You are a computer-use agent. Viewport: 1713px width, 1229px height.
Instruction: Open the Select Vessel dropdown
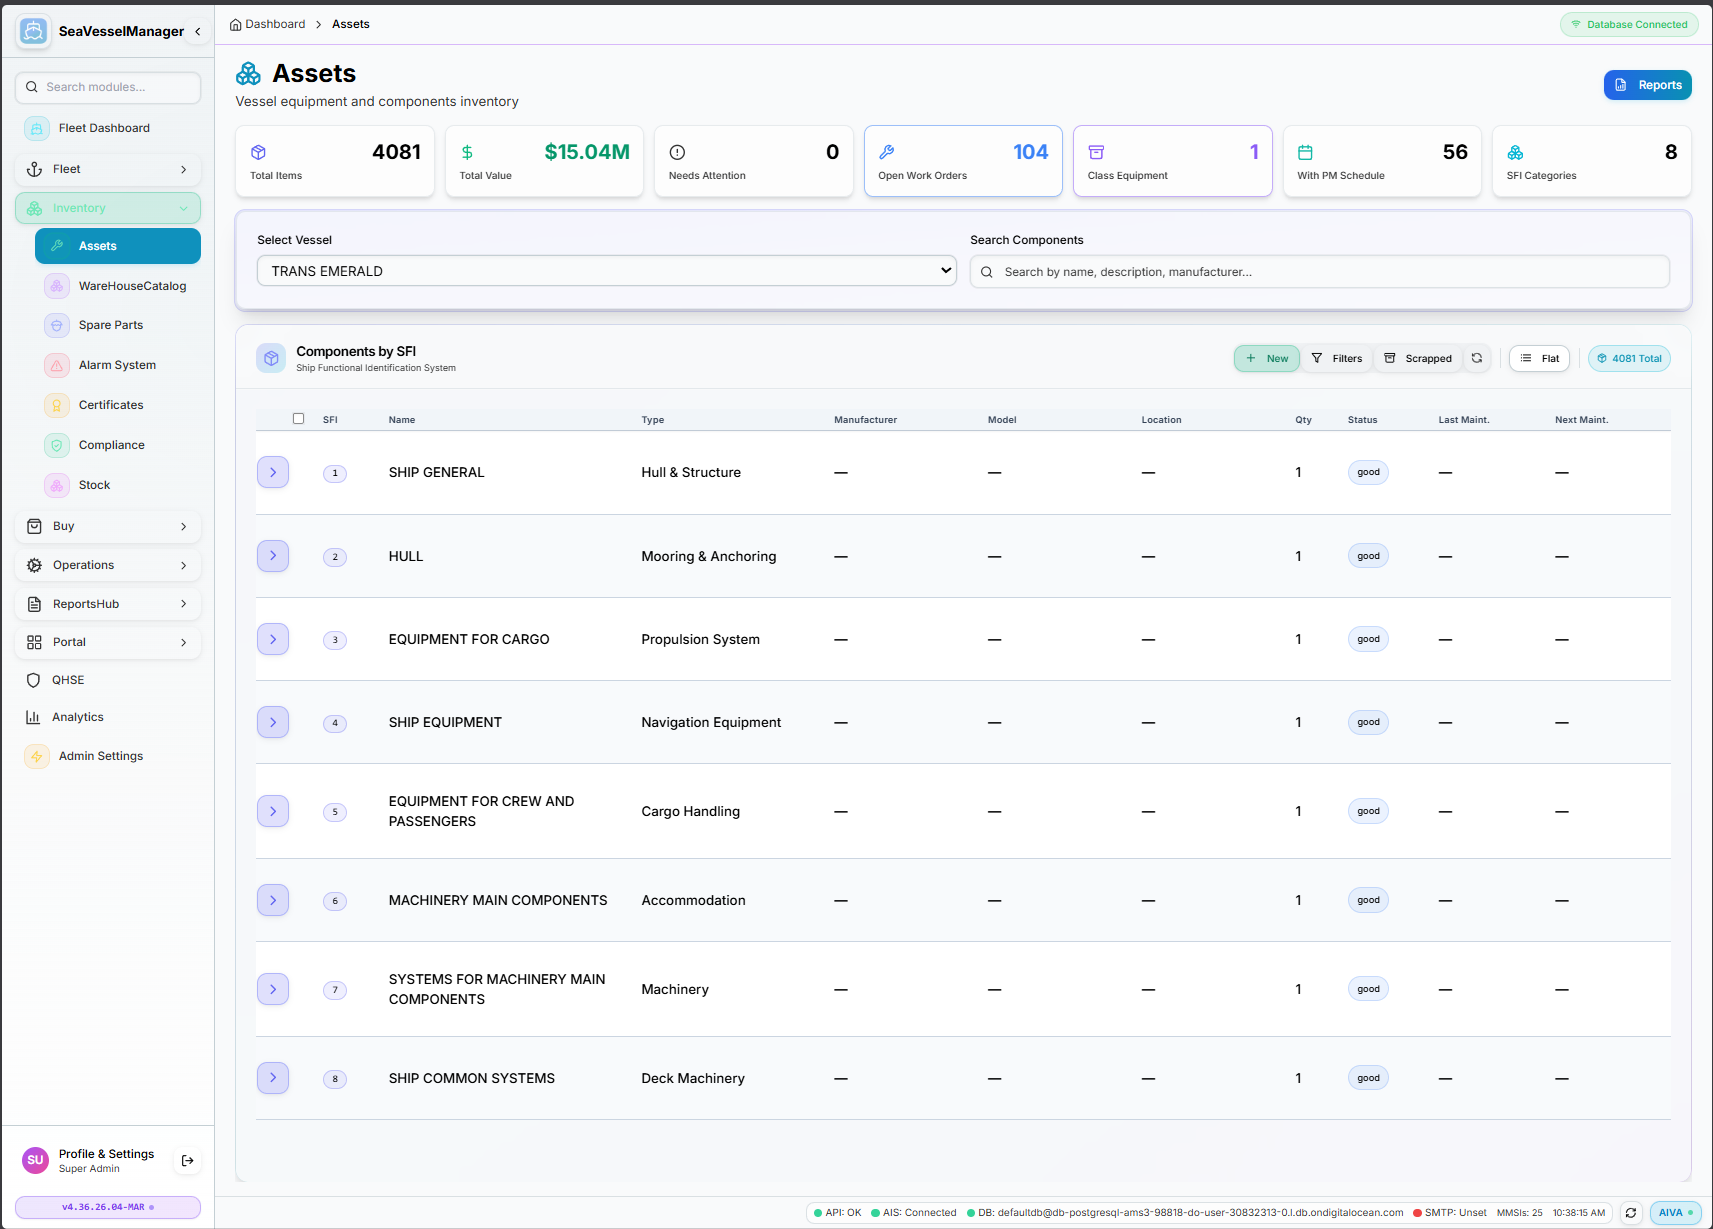coord(605,270)
